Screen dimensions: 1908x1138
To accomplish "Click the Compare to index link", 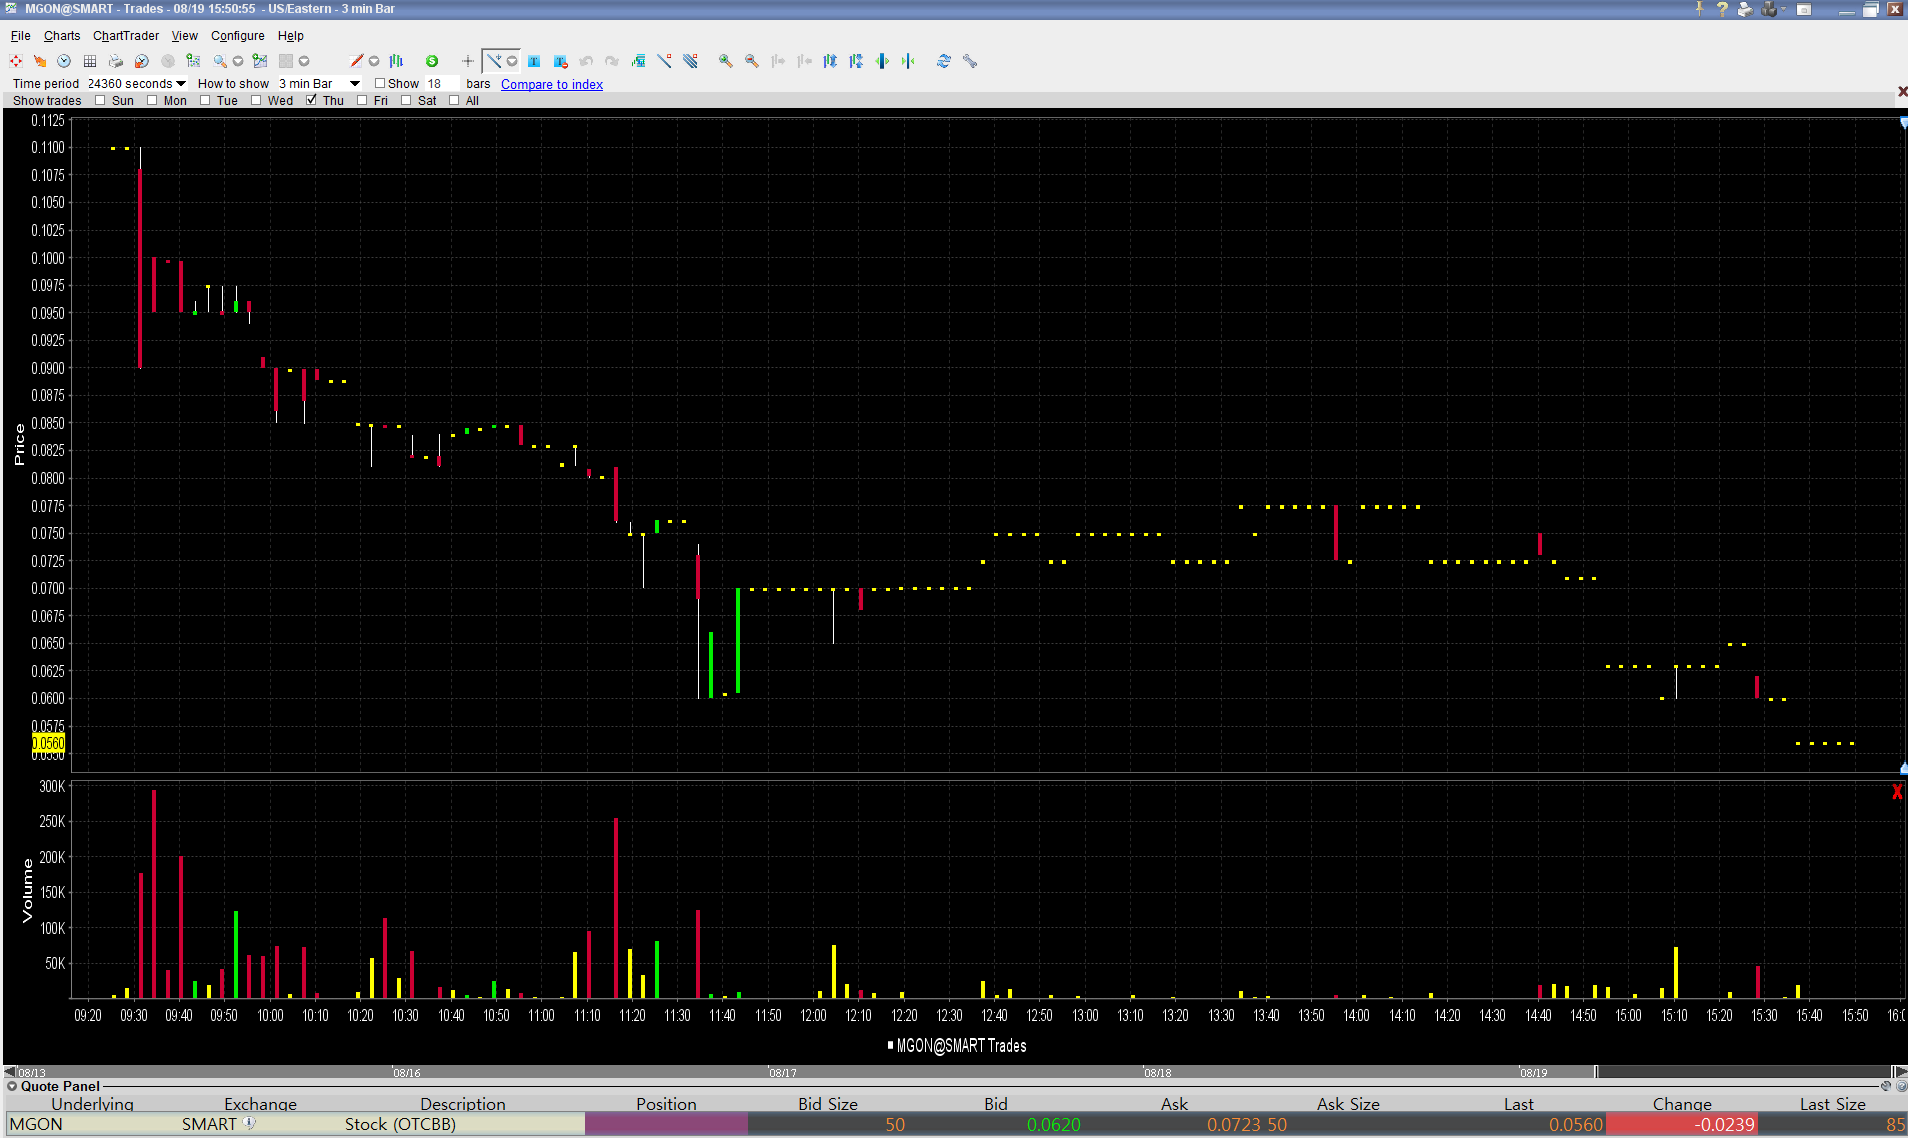I will (552, 84).
